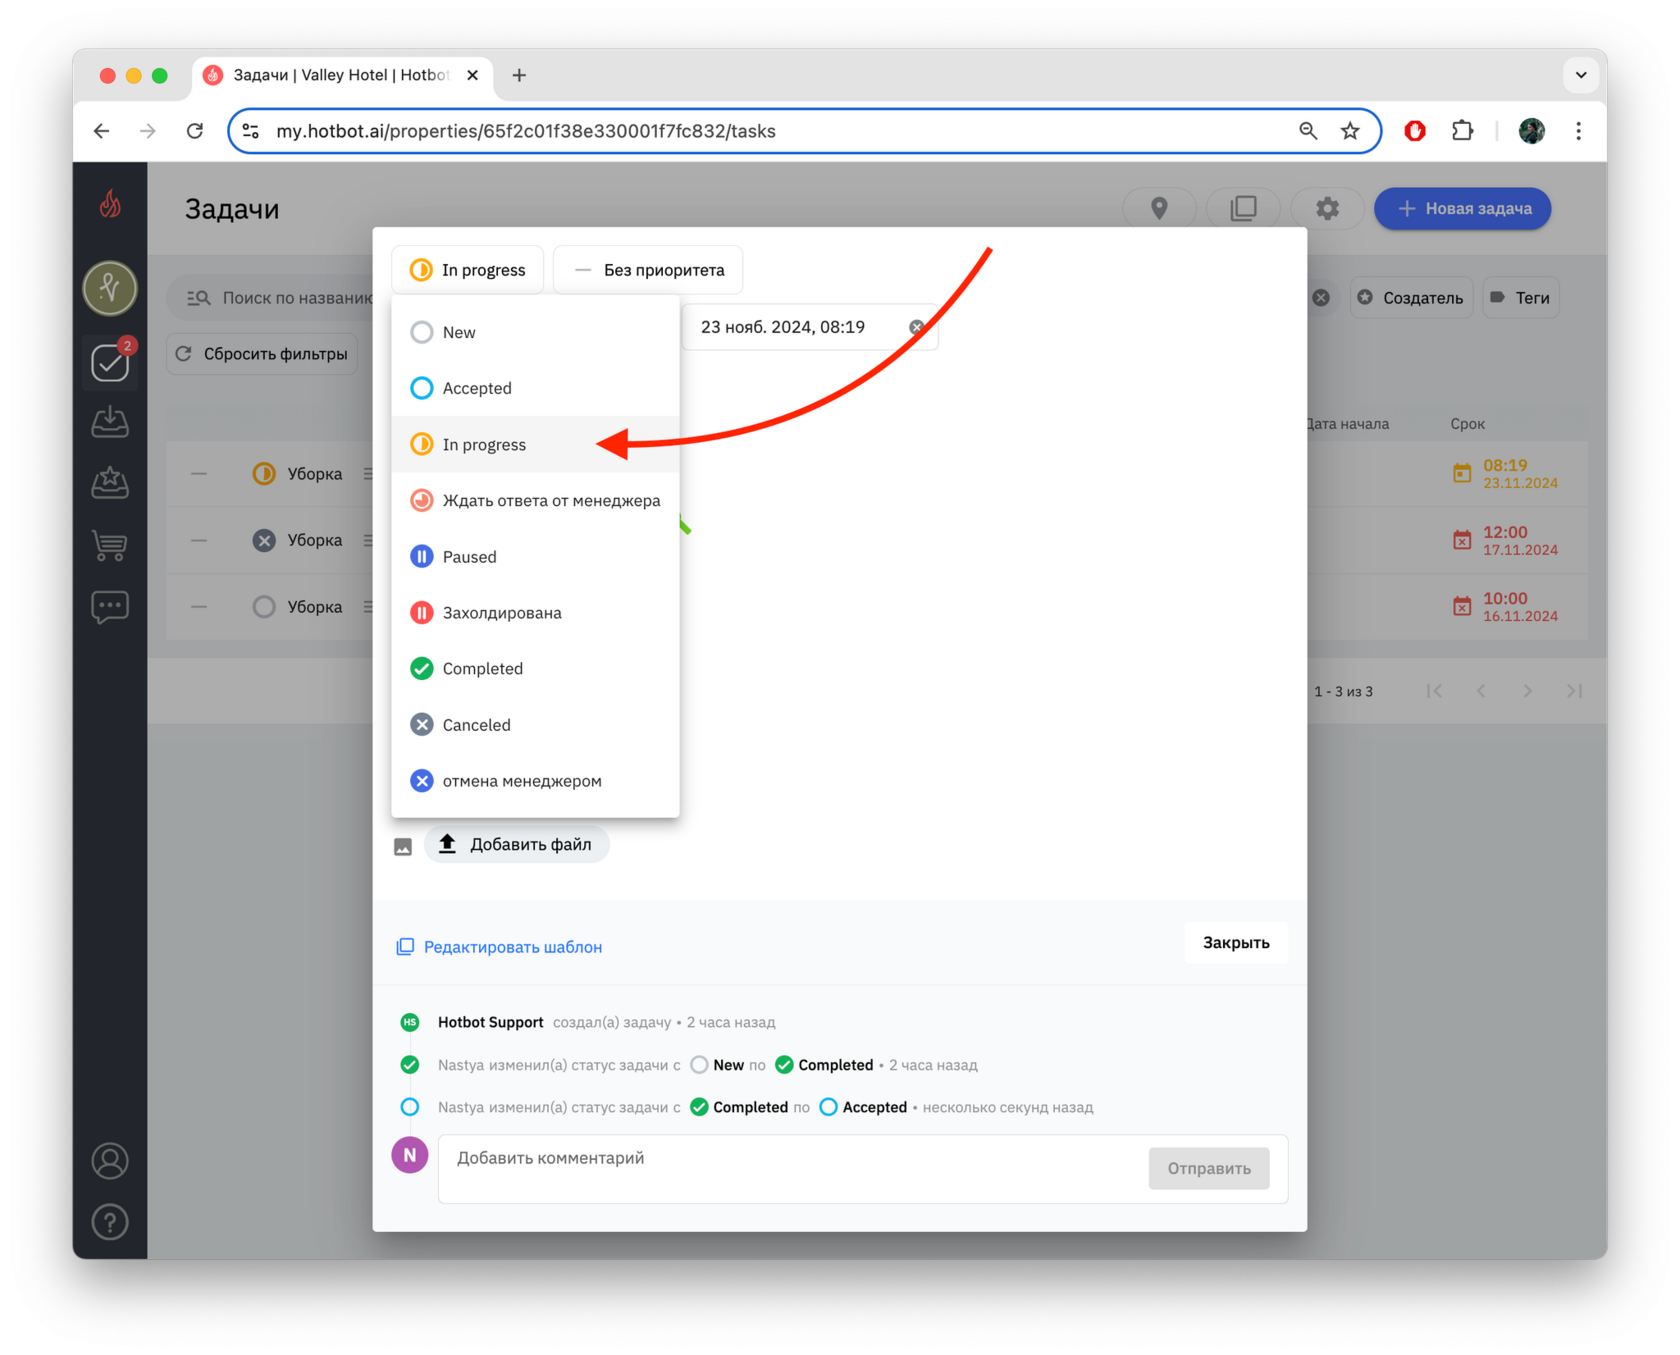Go back in browser history

pyautogui.click(x=102, y=131)
